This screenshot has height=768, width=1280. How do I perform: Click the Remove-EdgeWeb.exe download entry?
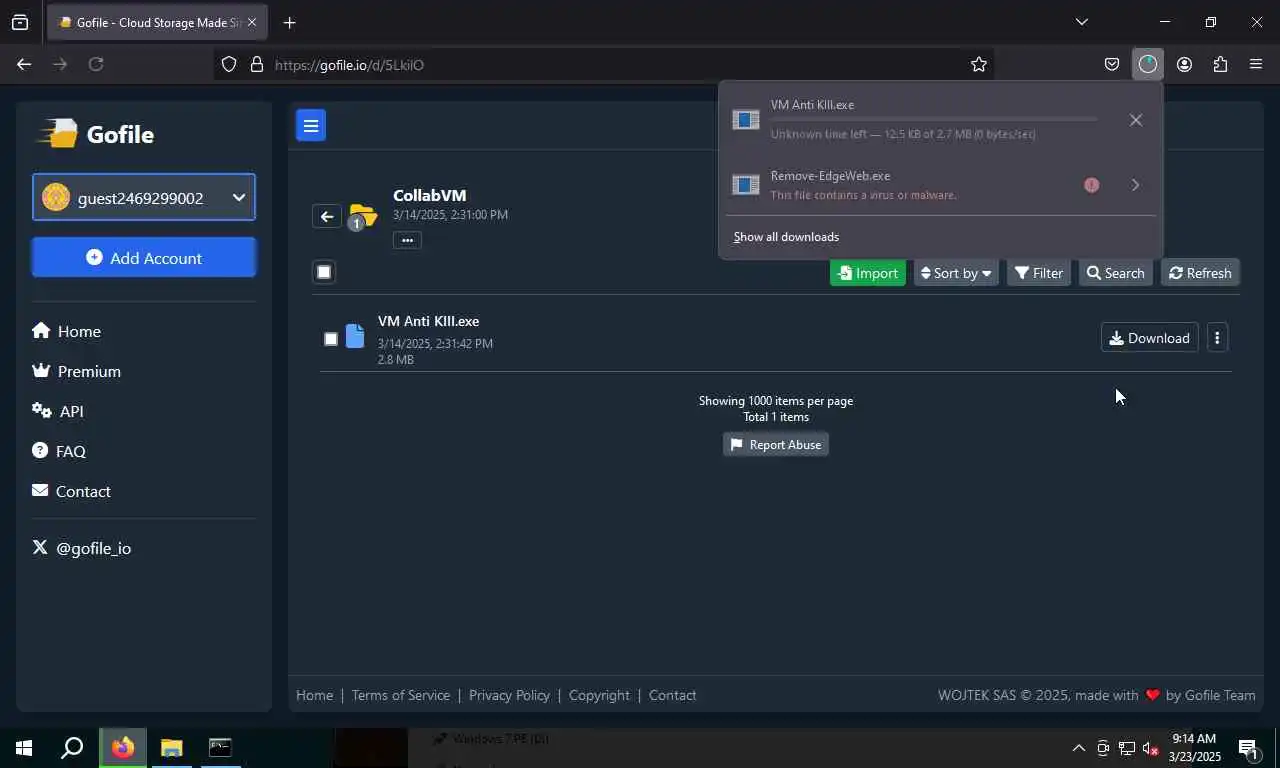pos(940,185)
